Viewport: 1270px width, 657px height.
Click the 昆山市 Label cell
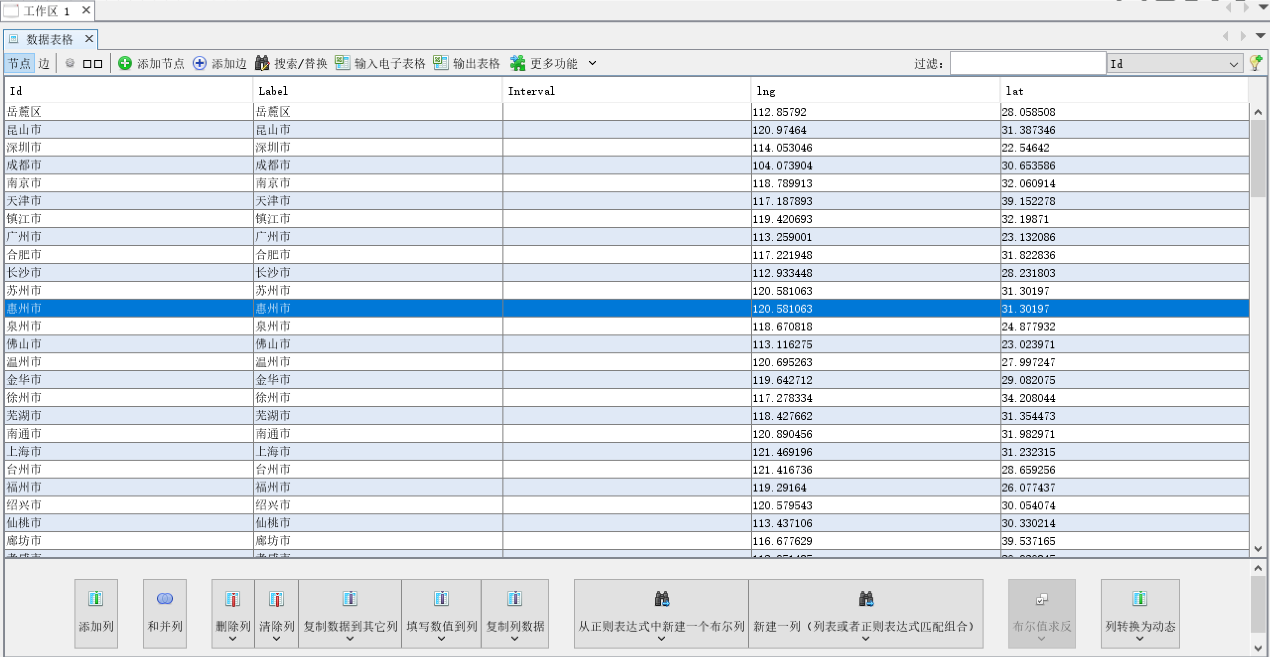tap(378, 130)
